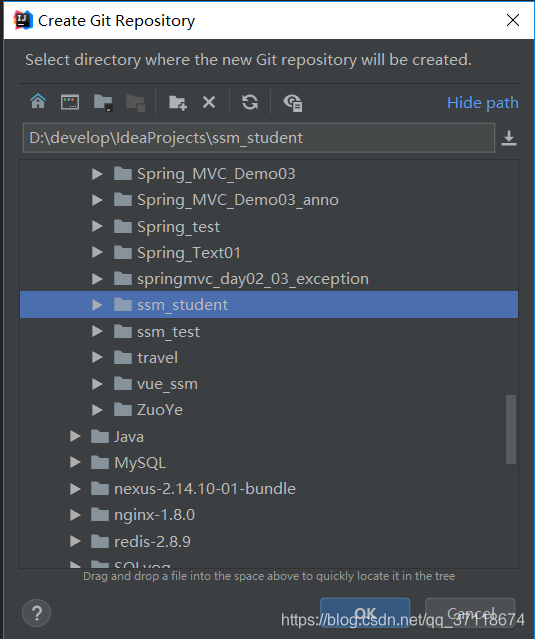
Task: Select the nginx-1.8.0 directory
Action: point(154,515)
